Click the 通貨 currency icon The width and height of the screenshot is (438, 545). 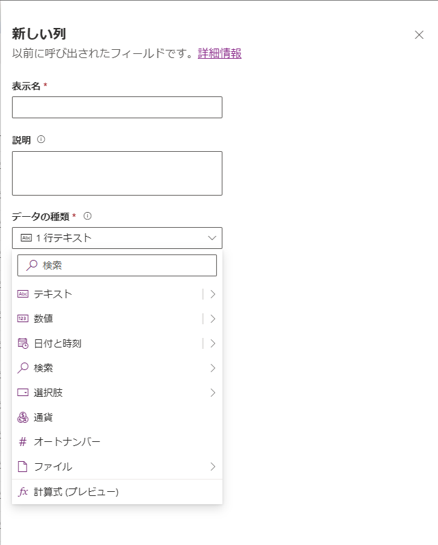tap(23, 417)
